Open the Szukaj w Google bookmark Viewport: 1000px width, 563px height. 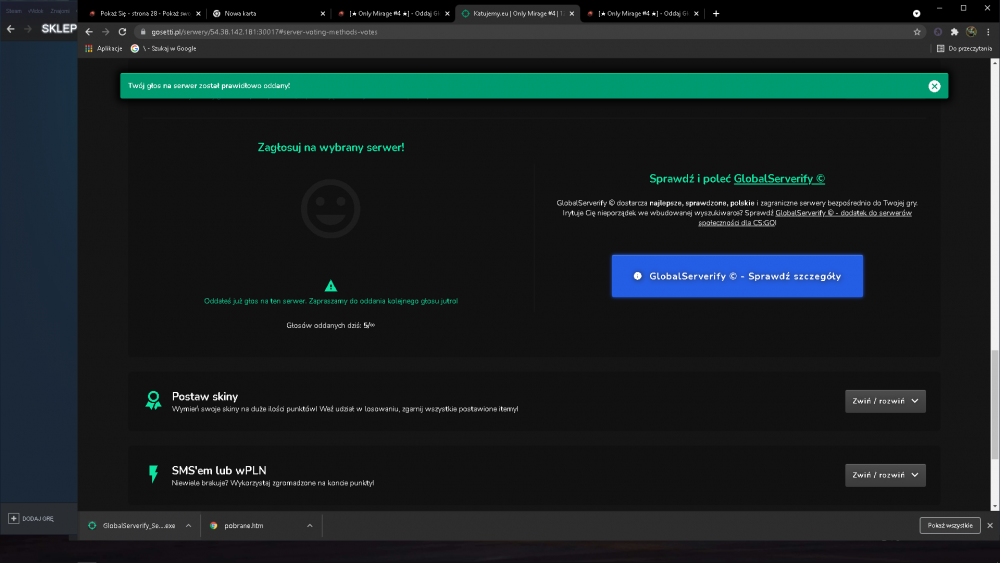(163, 48)
